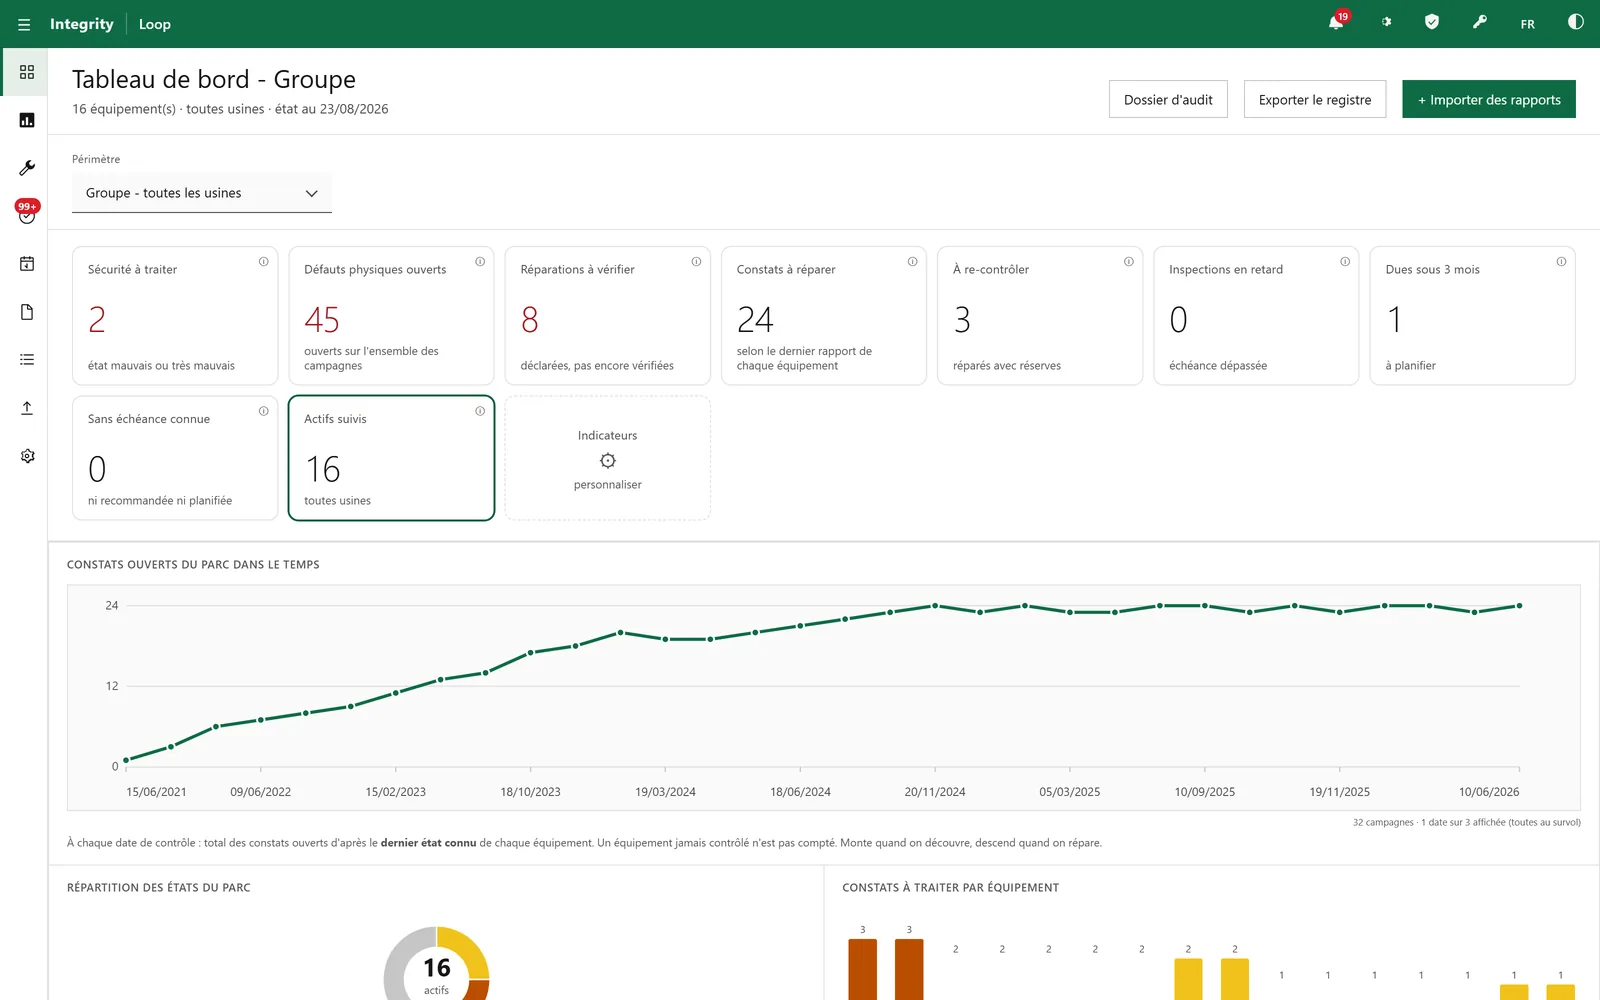Open list icon in sidebar
Screen dimensions: 1600x1000
[x=27, y=360]
